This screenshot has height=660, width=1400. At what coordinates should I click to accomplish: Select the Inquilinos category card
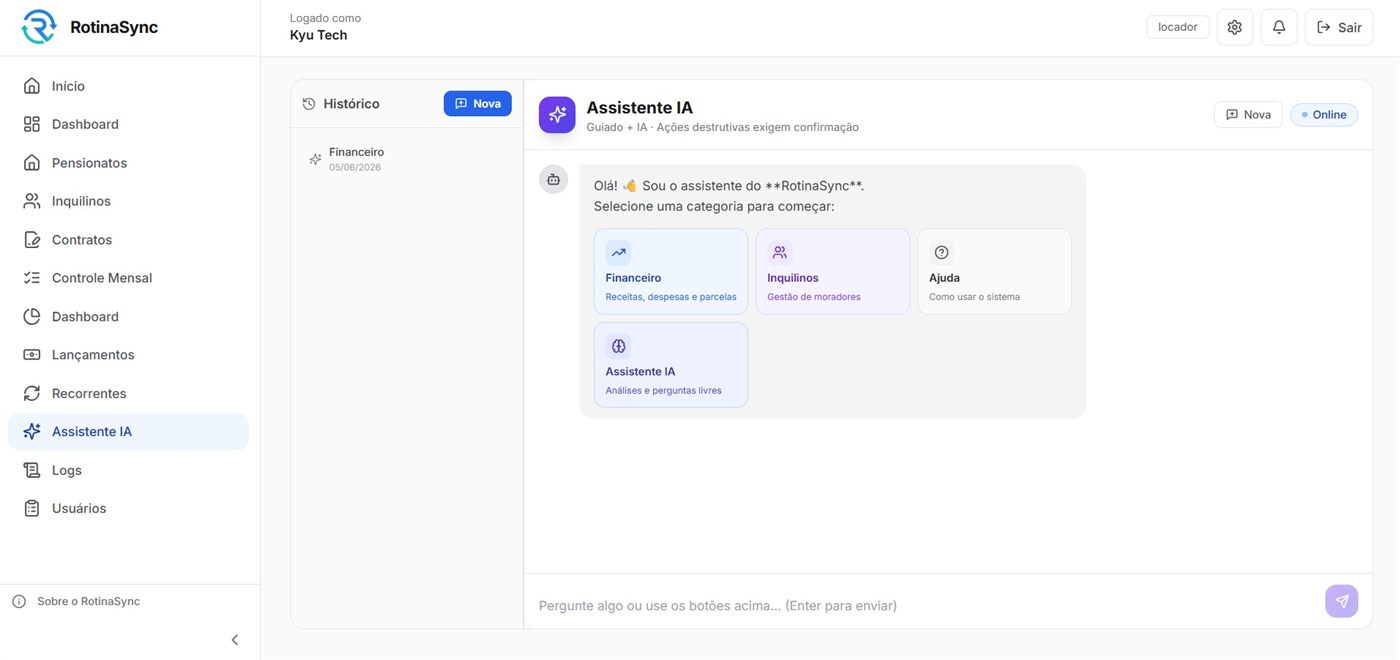pos(833,272)
